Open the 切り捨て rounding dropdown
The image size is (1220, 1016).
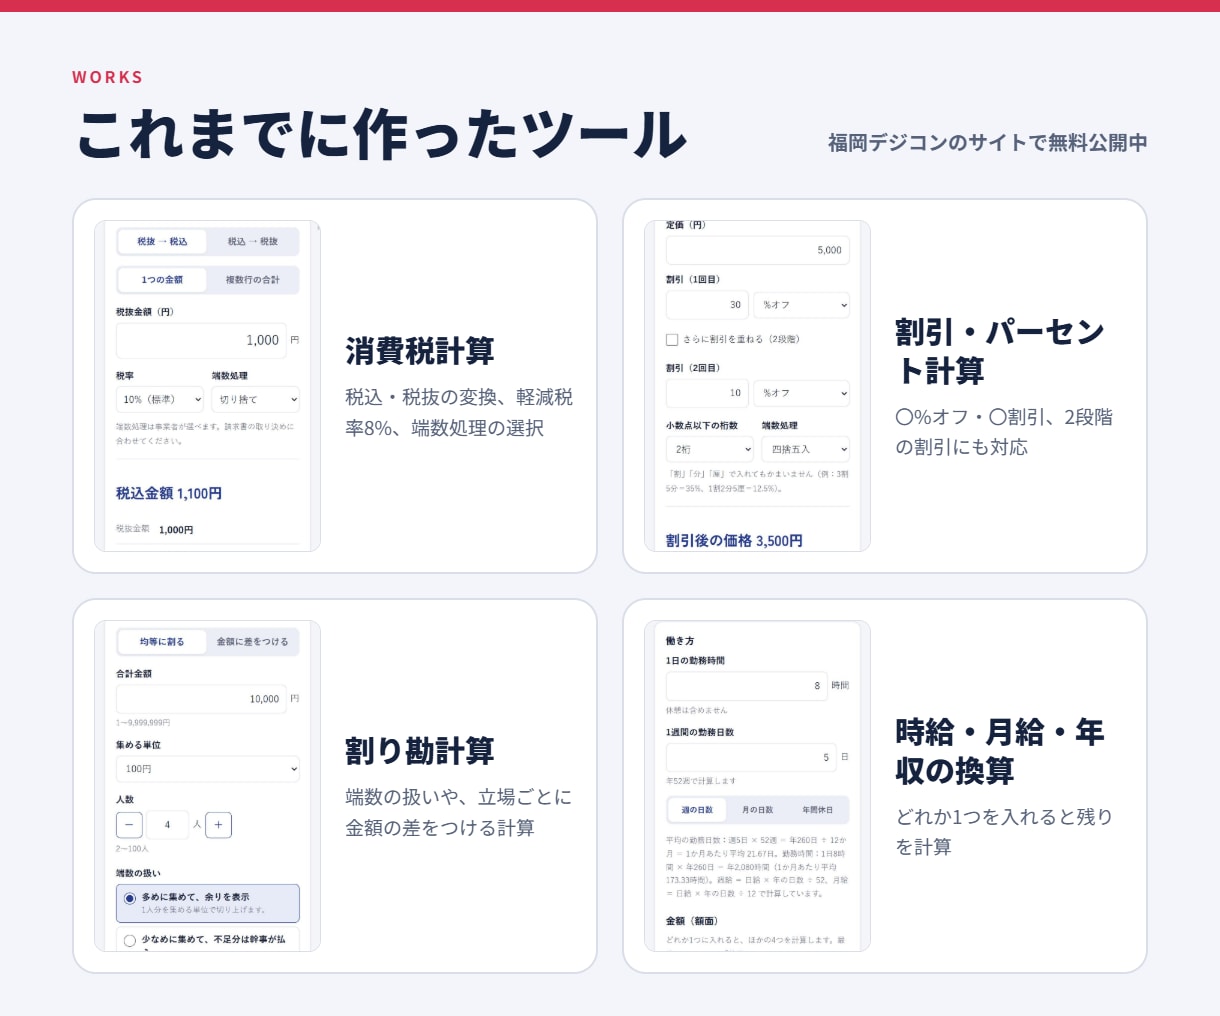255,399
